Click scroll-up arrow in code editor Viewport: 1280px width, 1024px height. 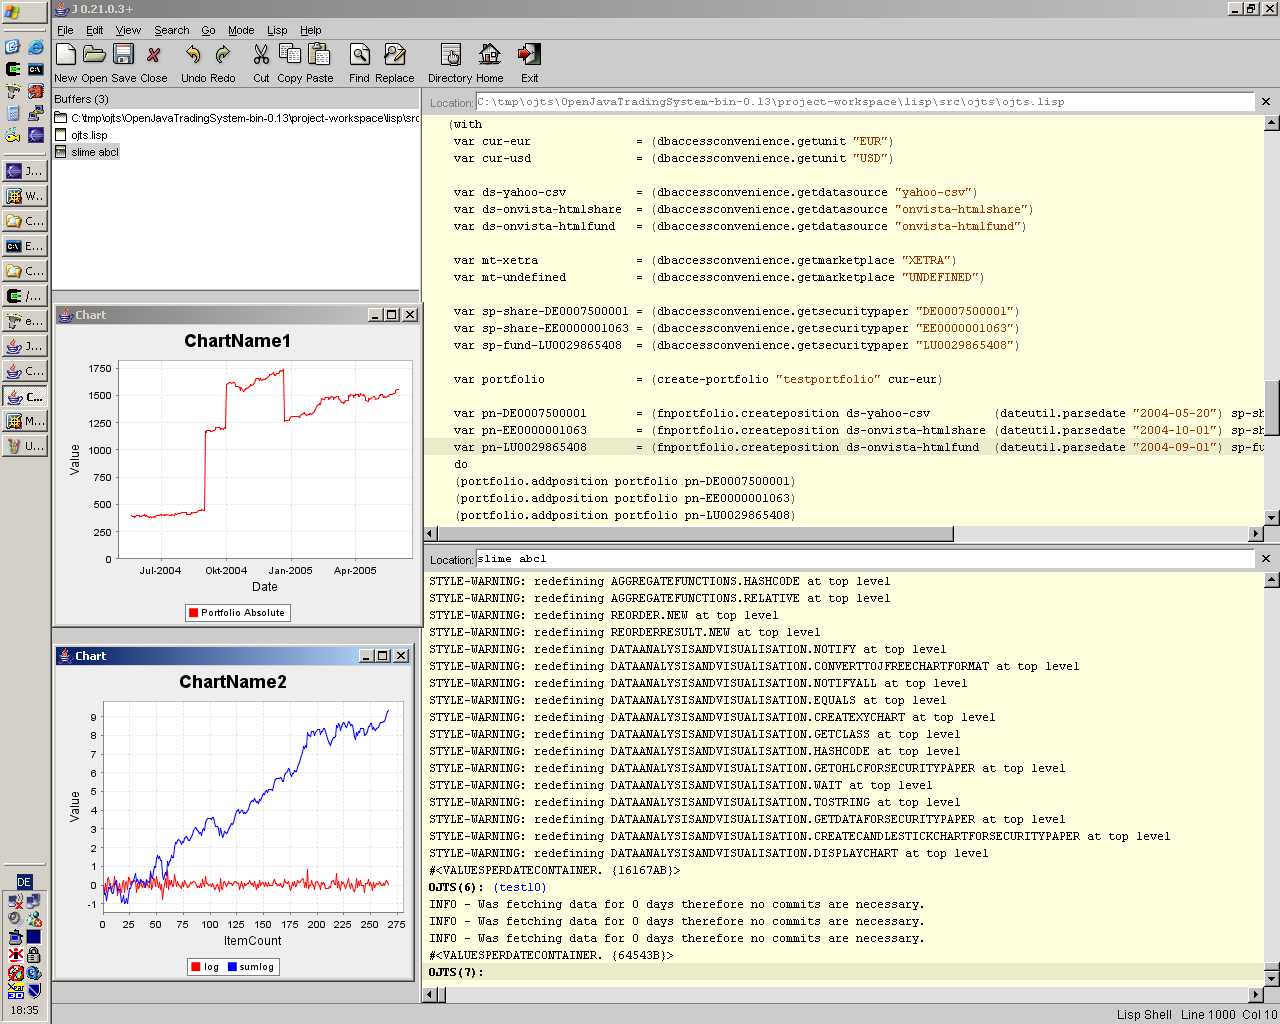tap(1272, 124)
